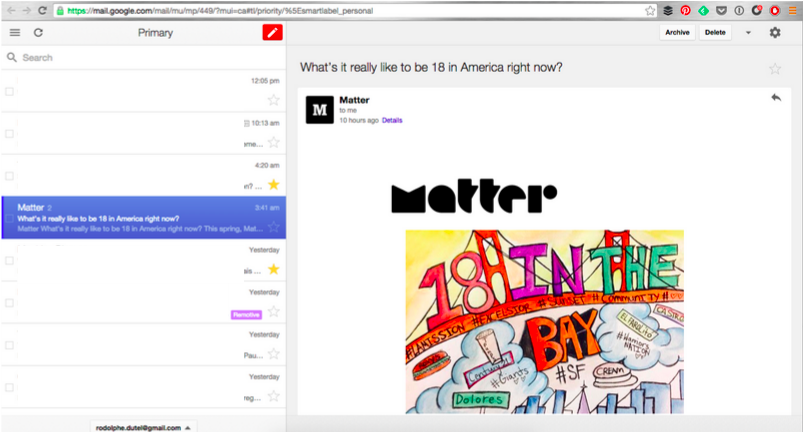Click the email subject heading text
Viewport: 804px width, 432px height.
tap(431, 68)
